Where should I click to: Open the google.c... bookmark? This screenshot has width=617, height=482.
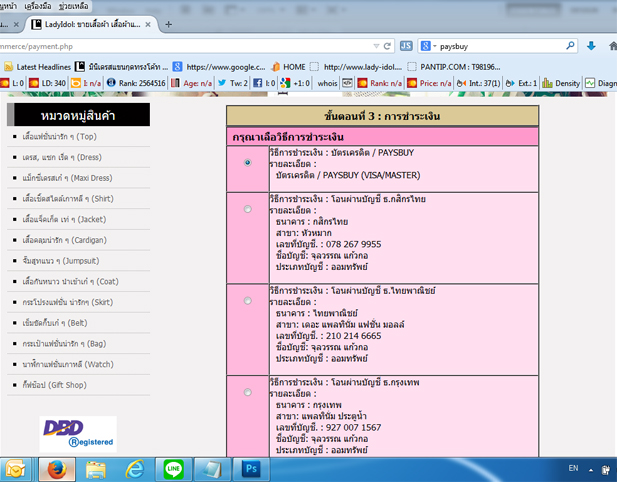220,67
